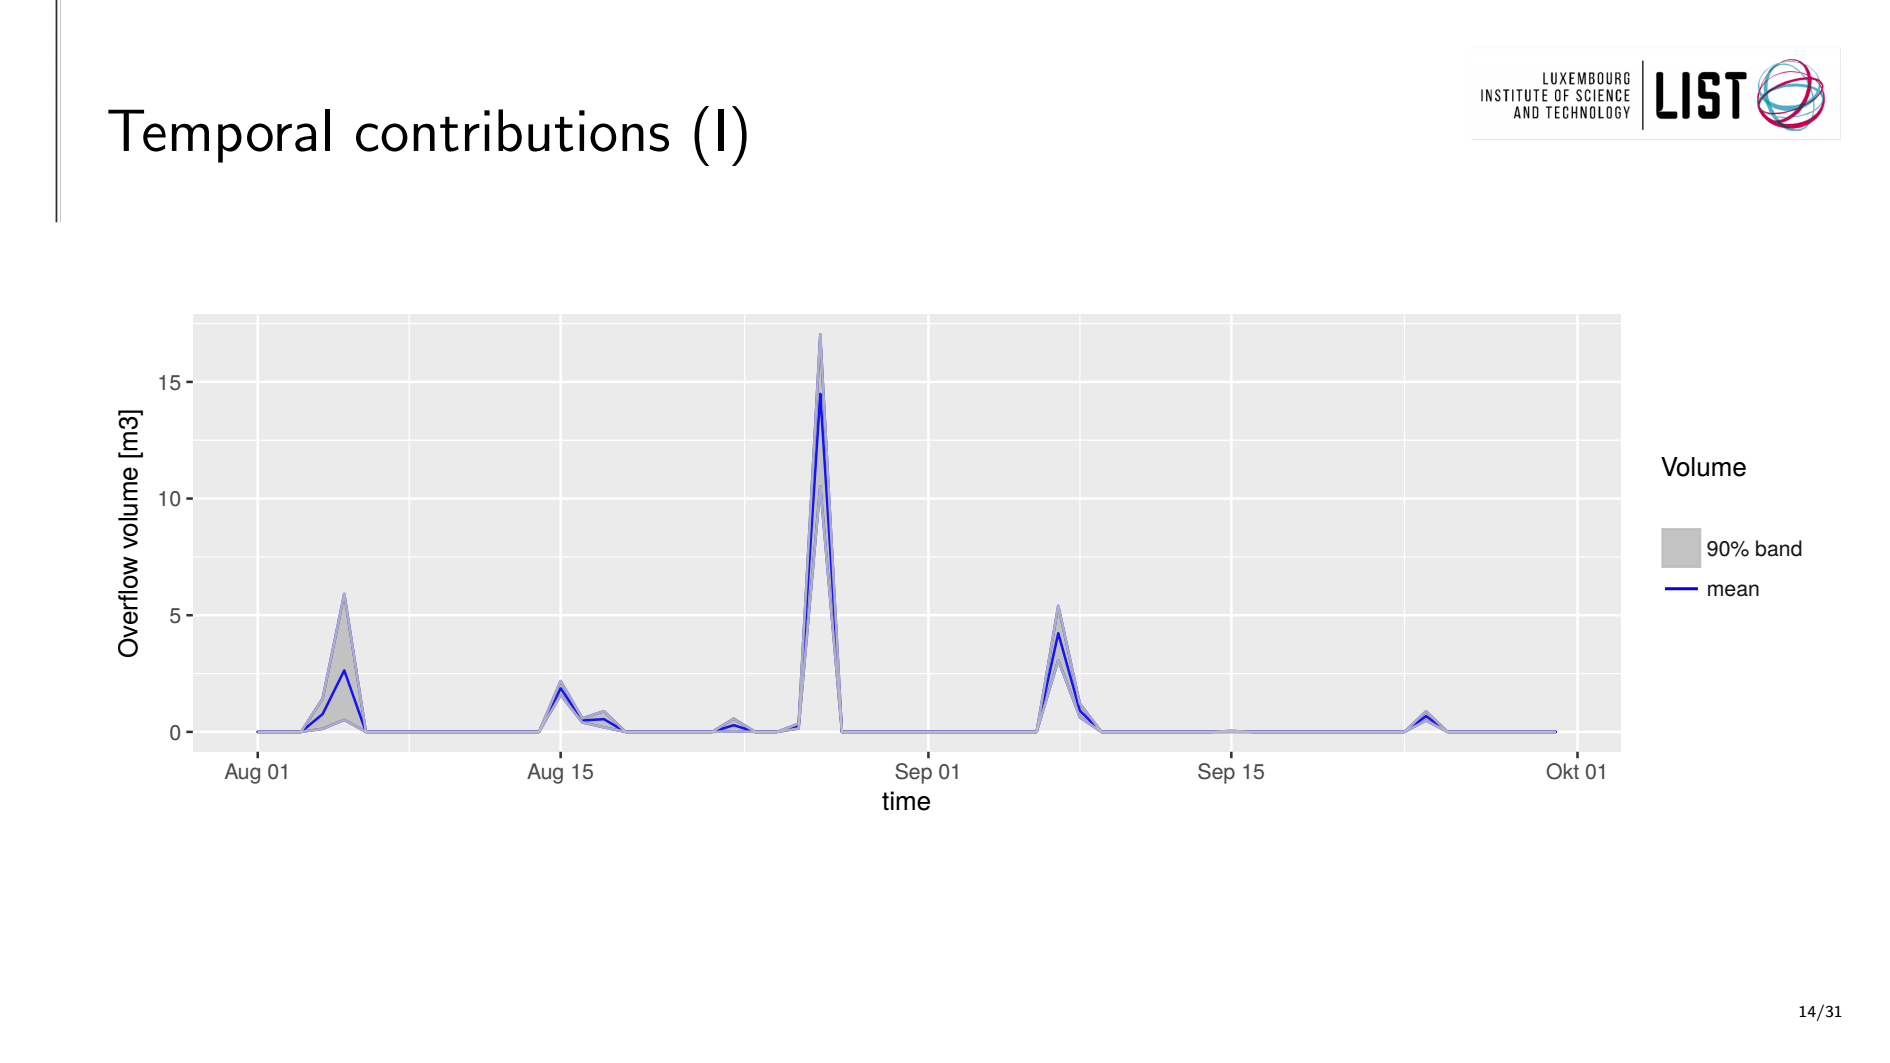Click the Volume legend title
The image size is (1890, 1063).
pos(1703,467)
